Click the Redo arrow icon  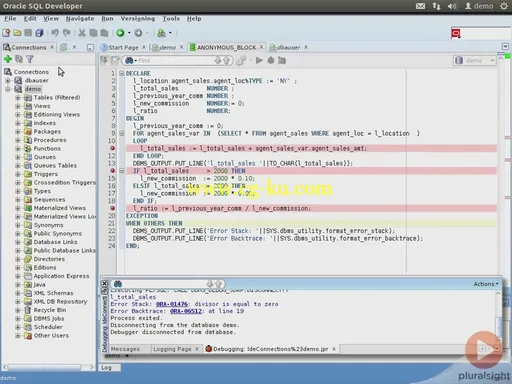[67, 33]
